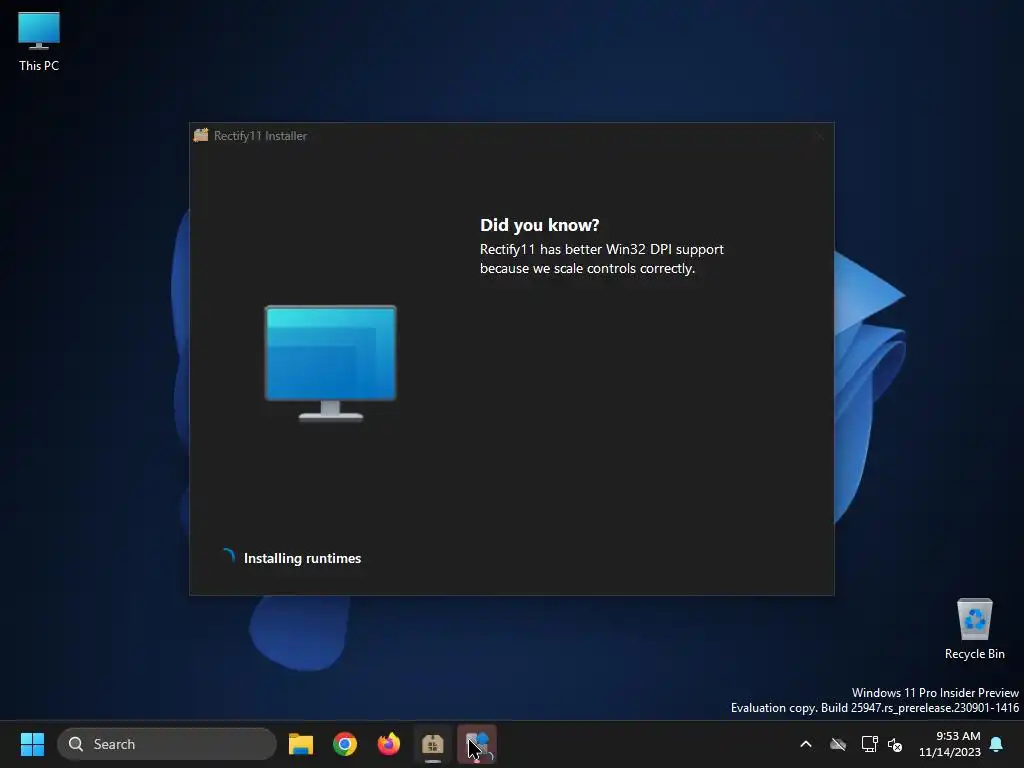This screenshot has height=768, width=1024.
Task: Click the monitor illustration in installer
Action: (330, 363)
